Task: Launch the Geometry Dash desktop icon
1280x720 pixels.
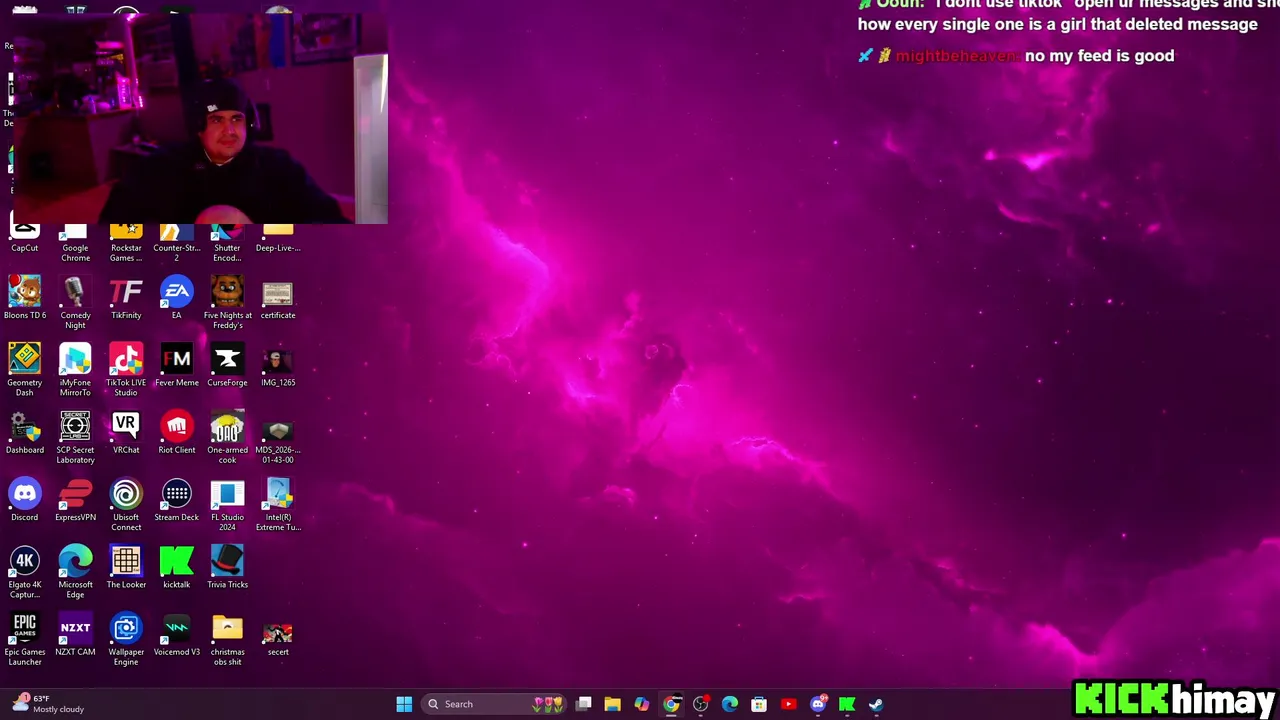Action: (x=25, y=370)
